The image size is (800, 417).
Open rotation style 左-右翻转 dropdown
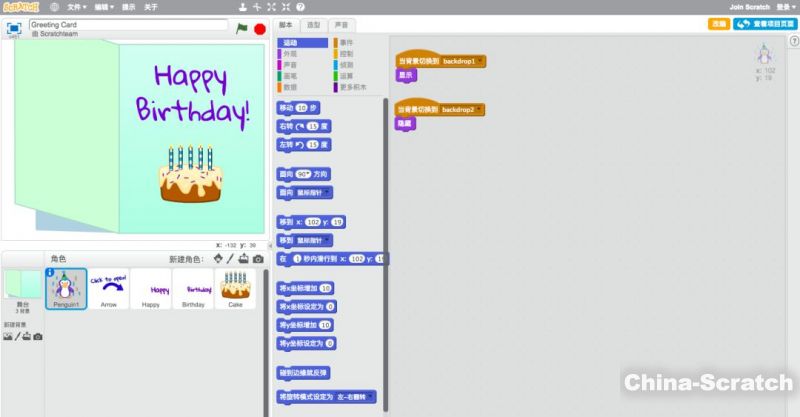tap(370, 397)
